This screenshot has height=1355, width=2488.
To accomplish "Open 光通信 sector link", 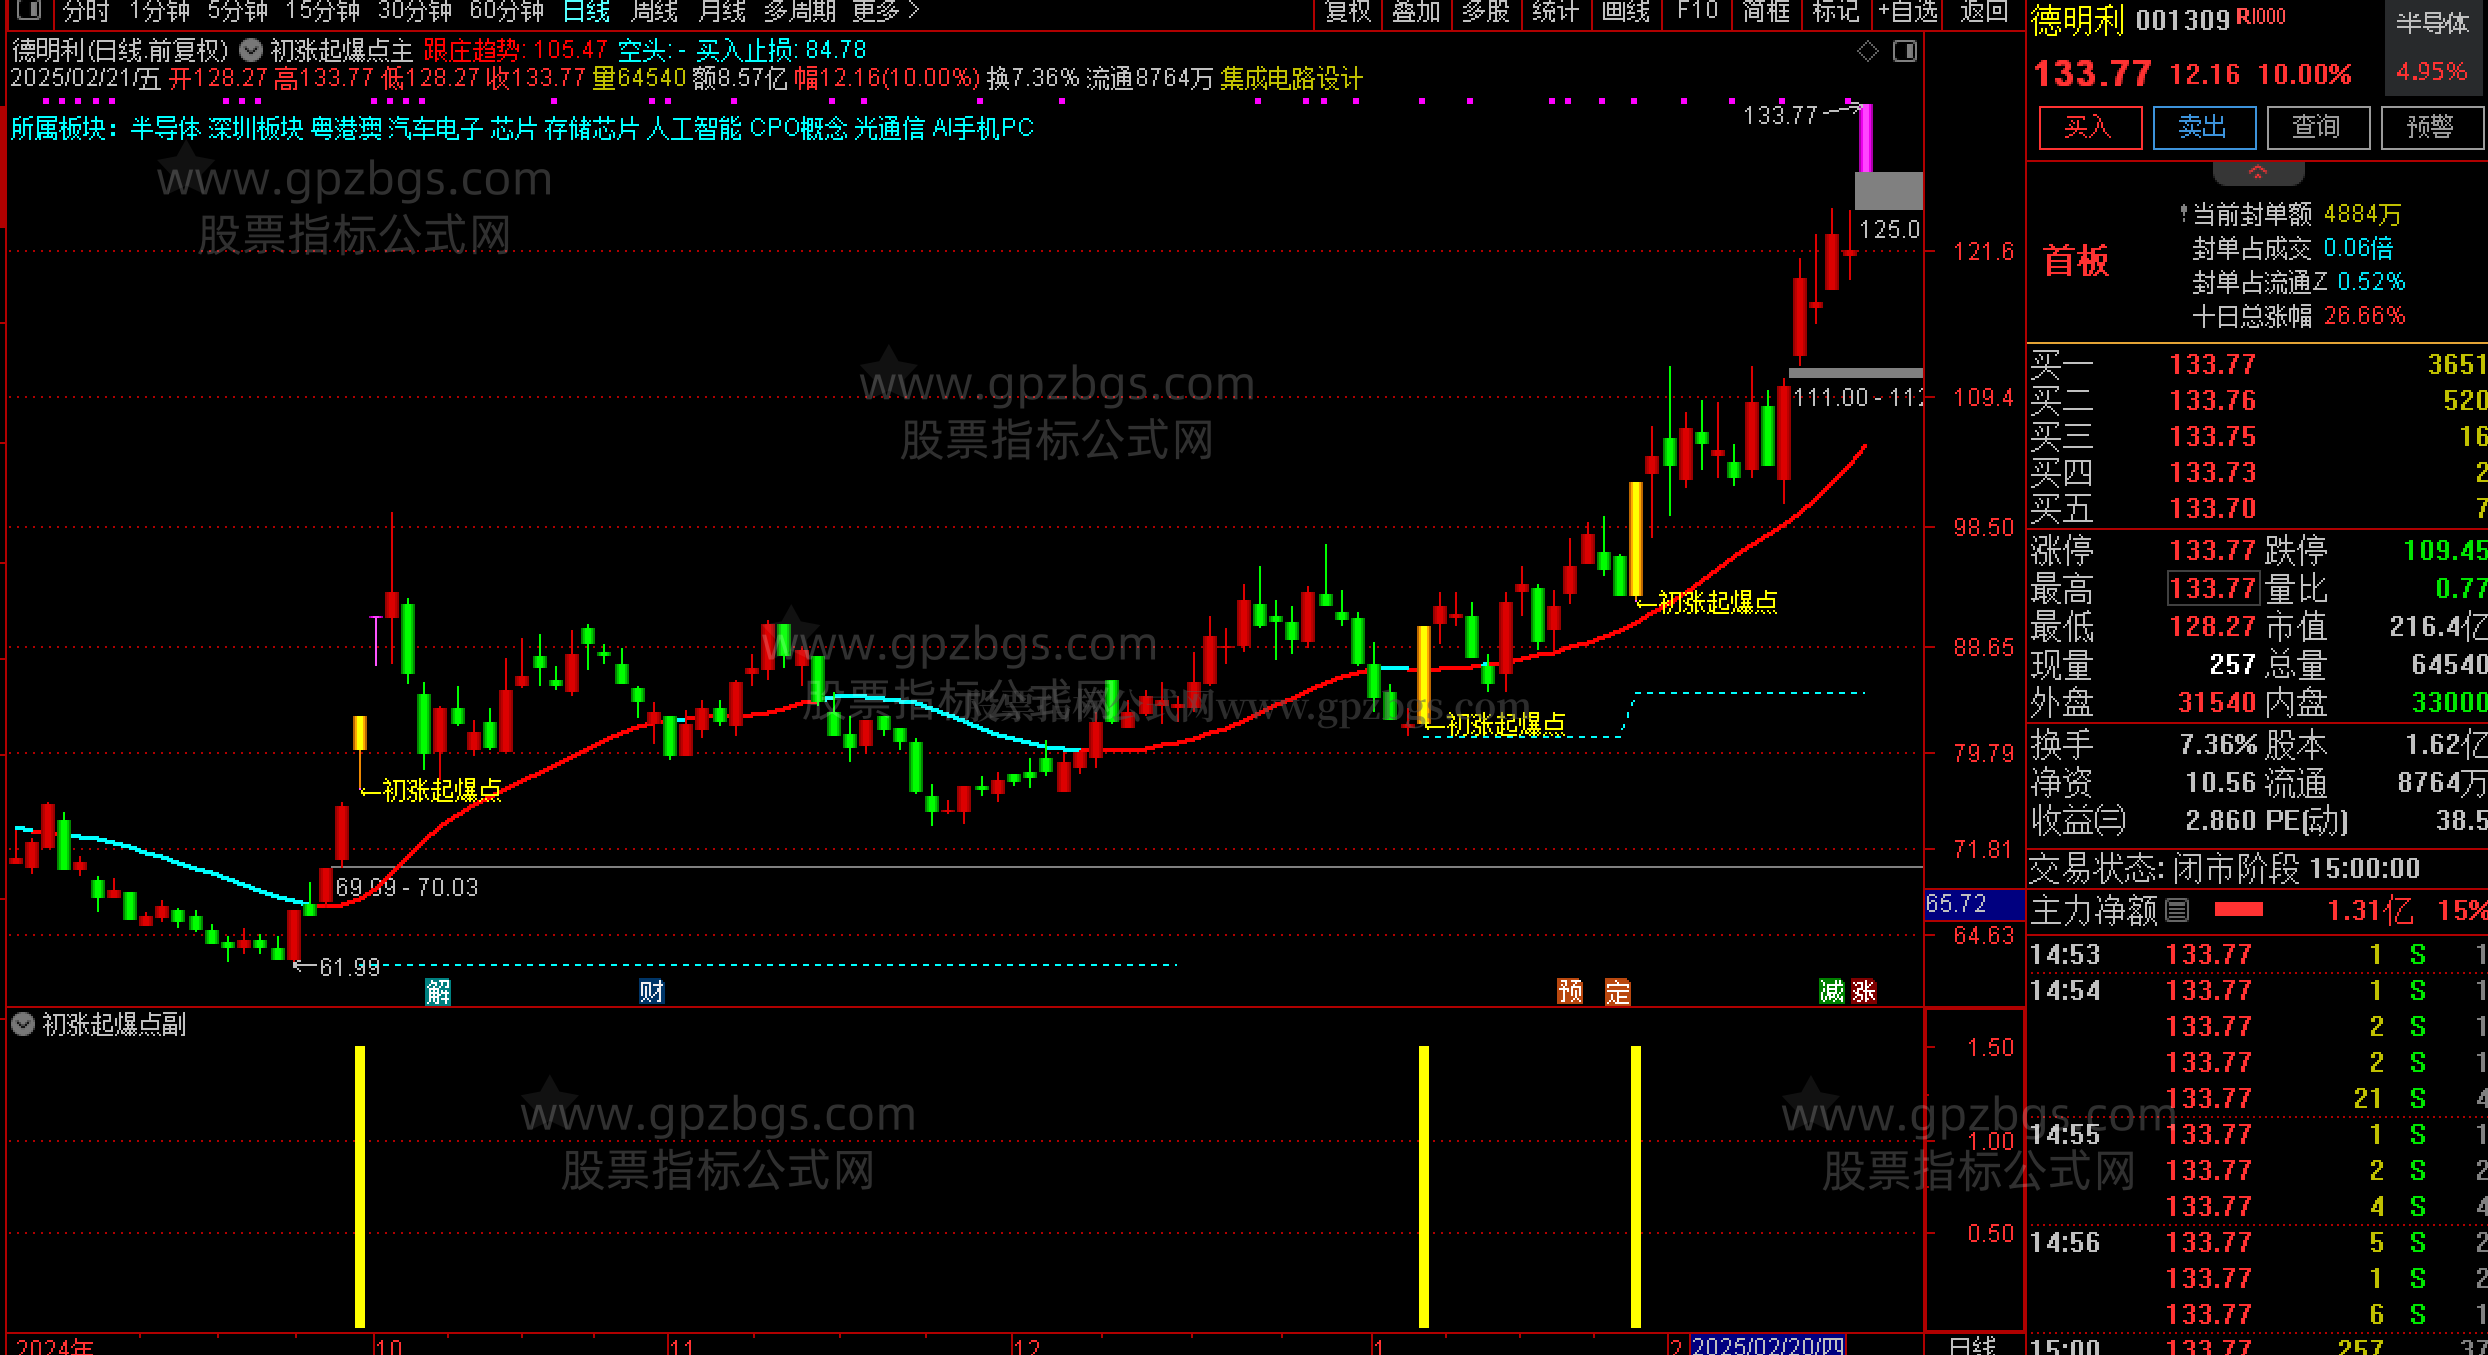I will 889,128.
